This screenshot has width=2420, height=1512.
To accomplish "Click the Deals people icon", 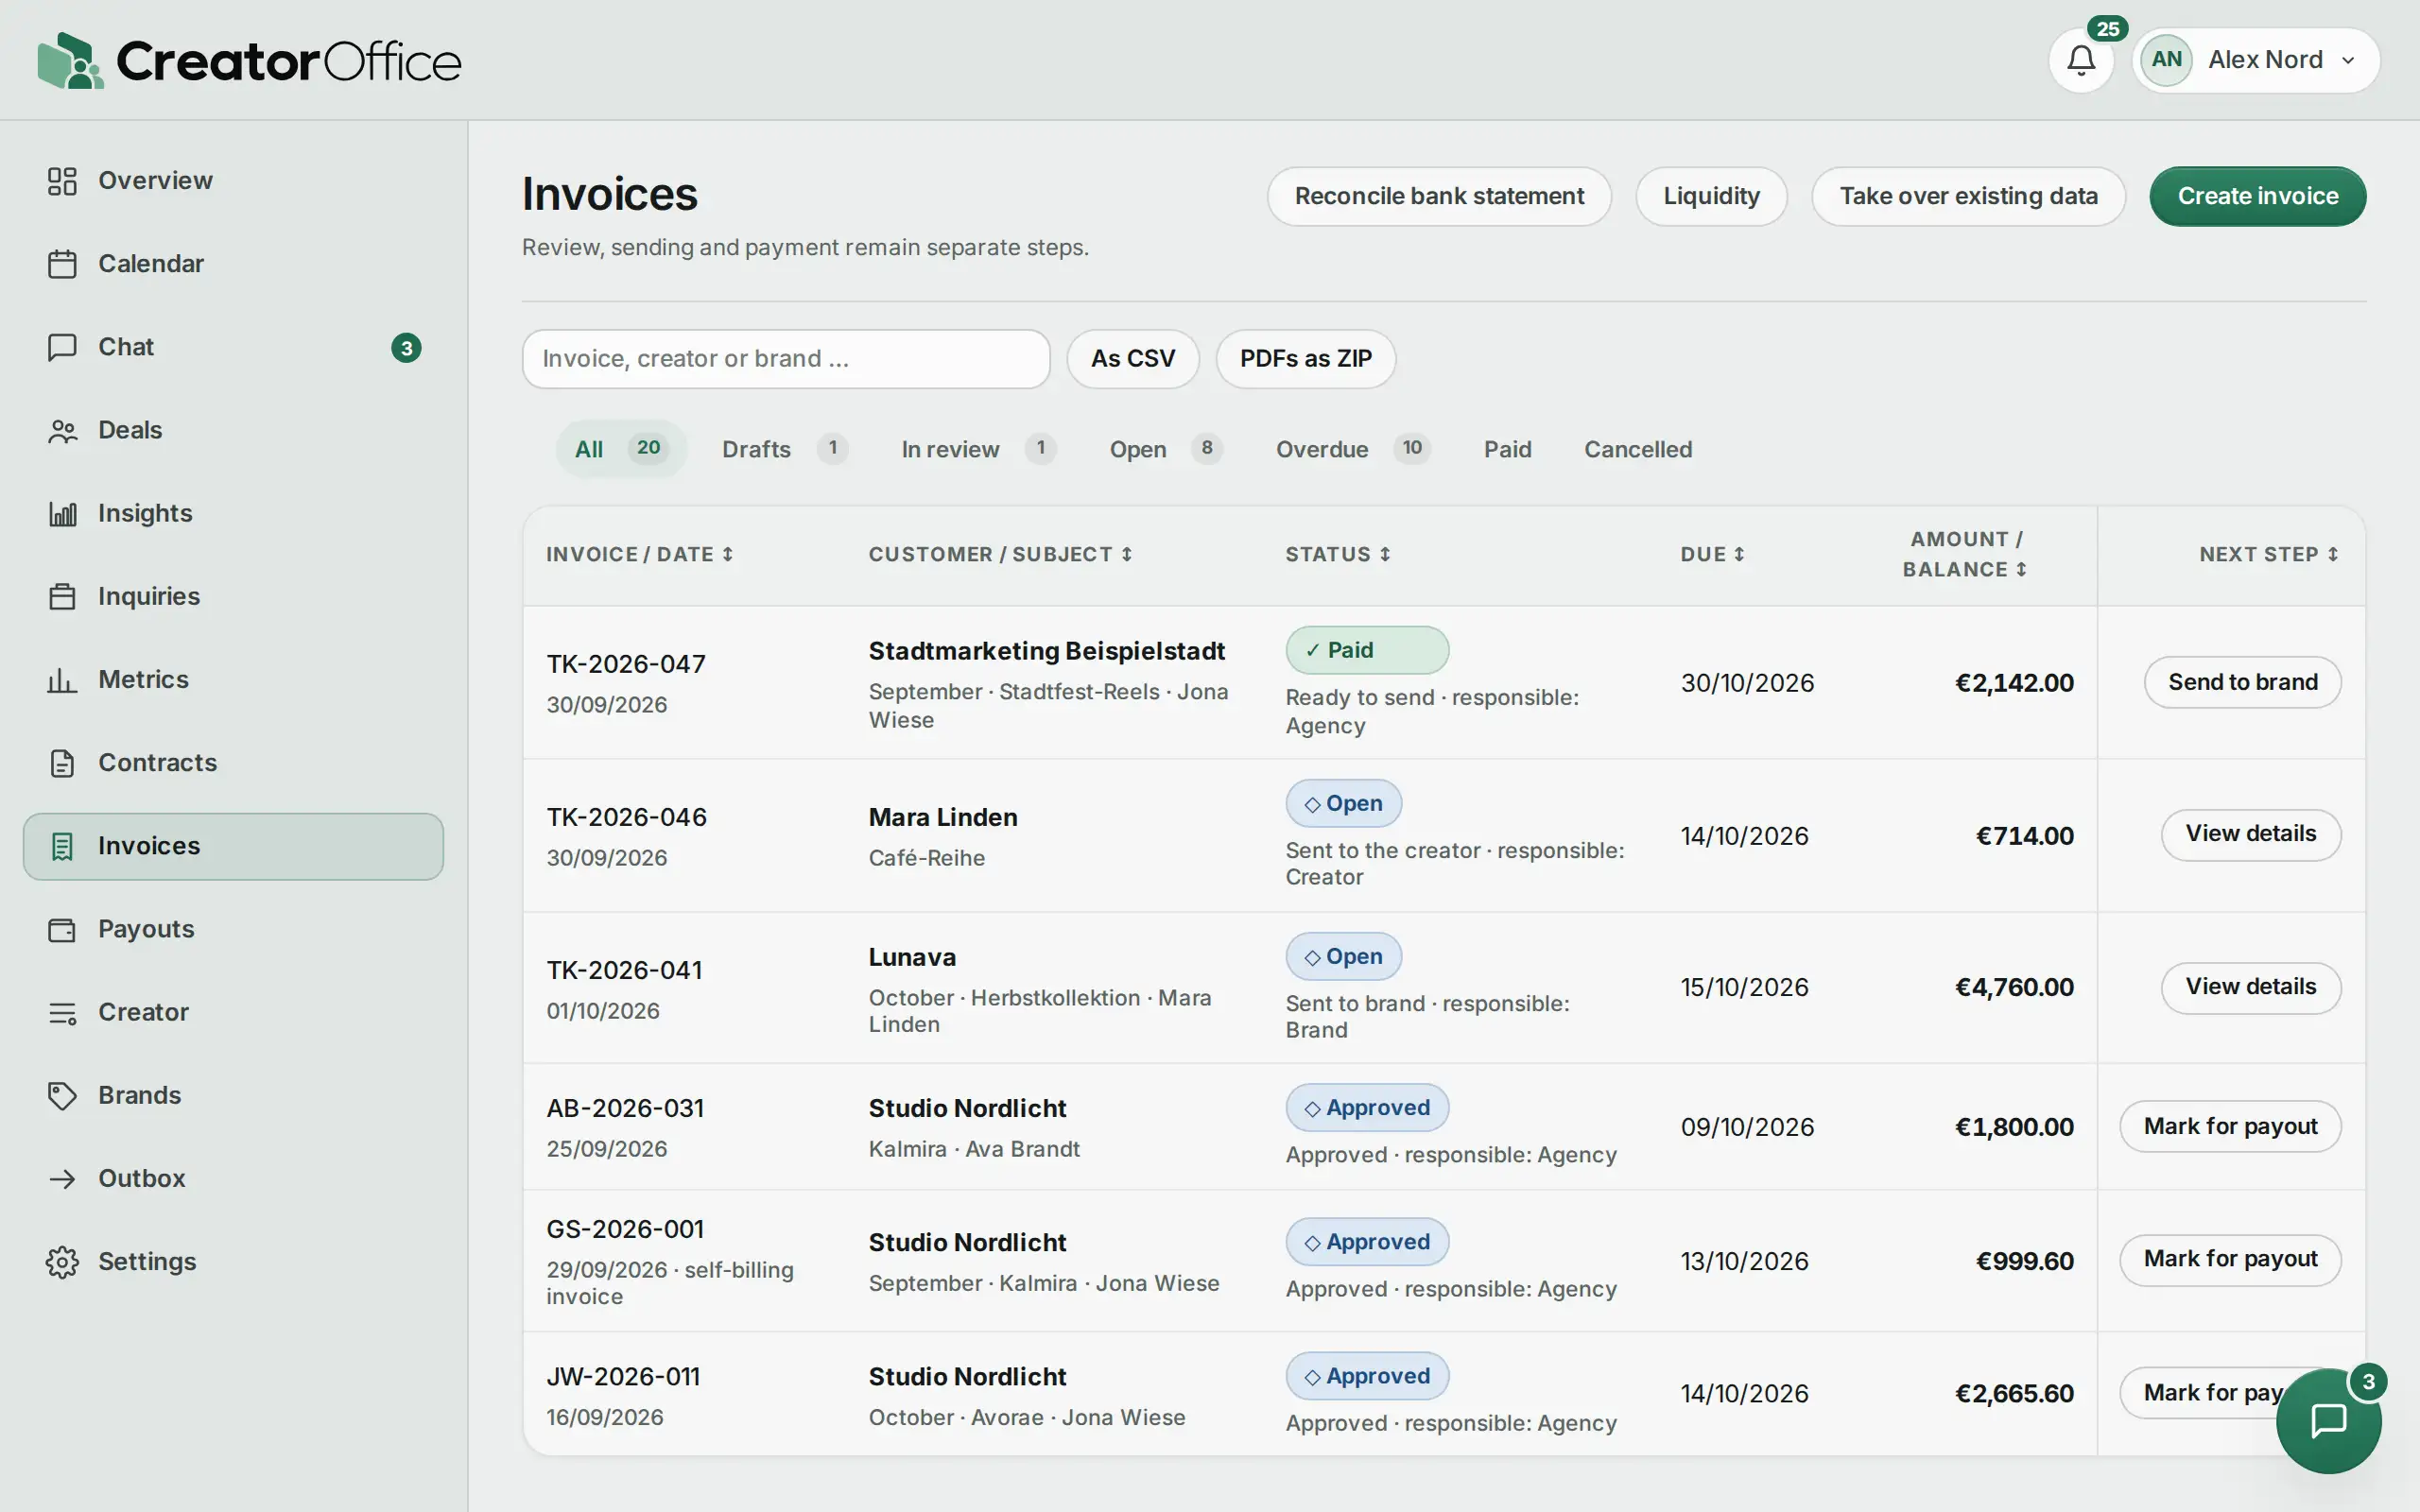I will click(62, 430).
